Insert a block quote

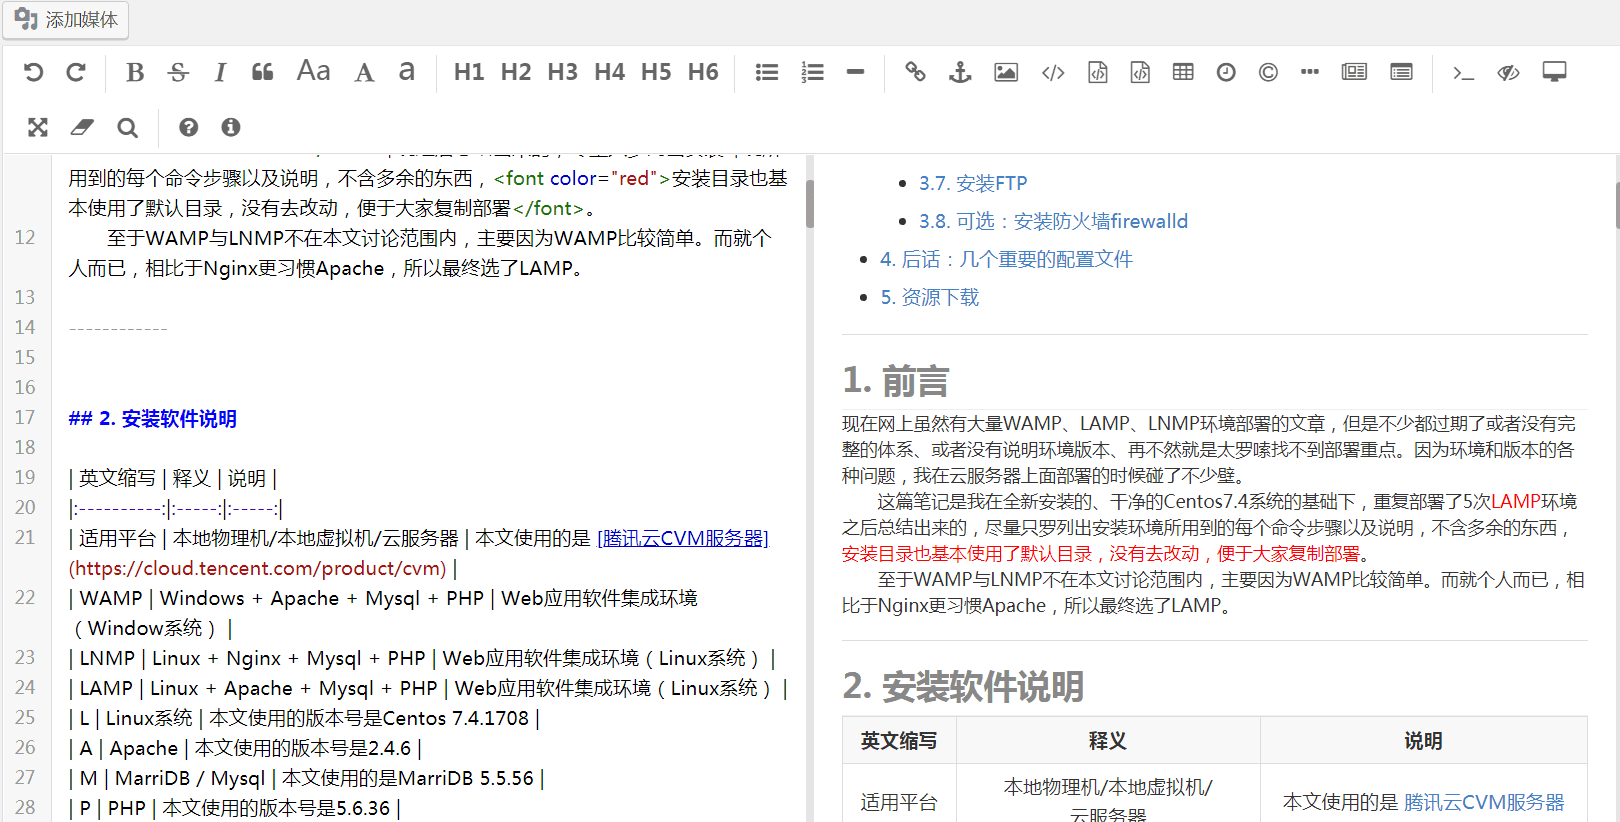262,72
